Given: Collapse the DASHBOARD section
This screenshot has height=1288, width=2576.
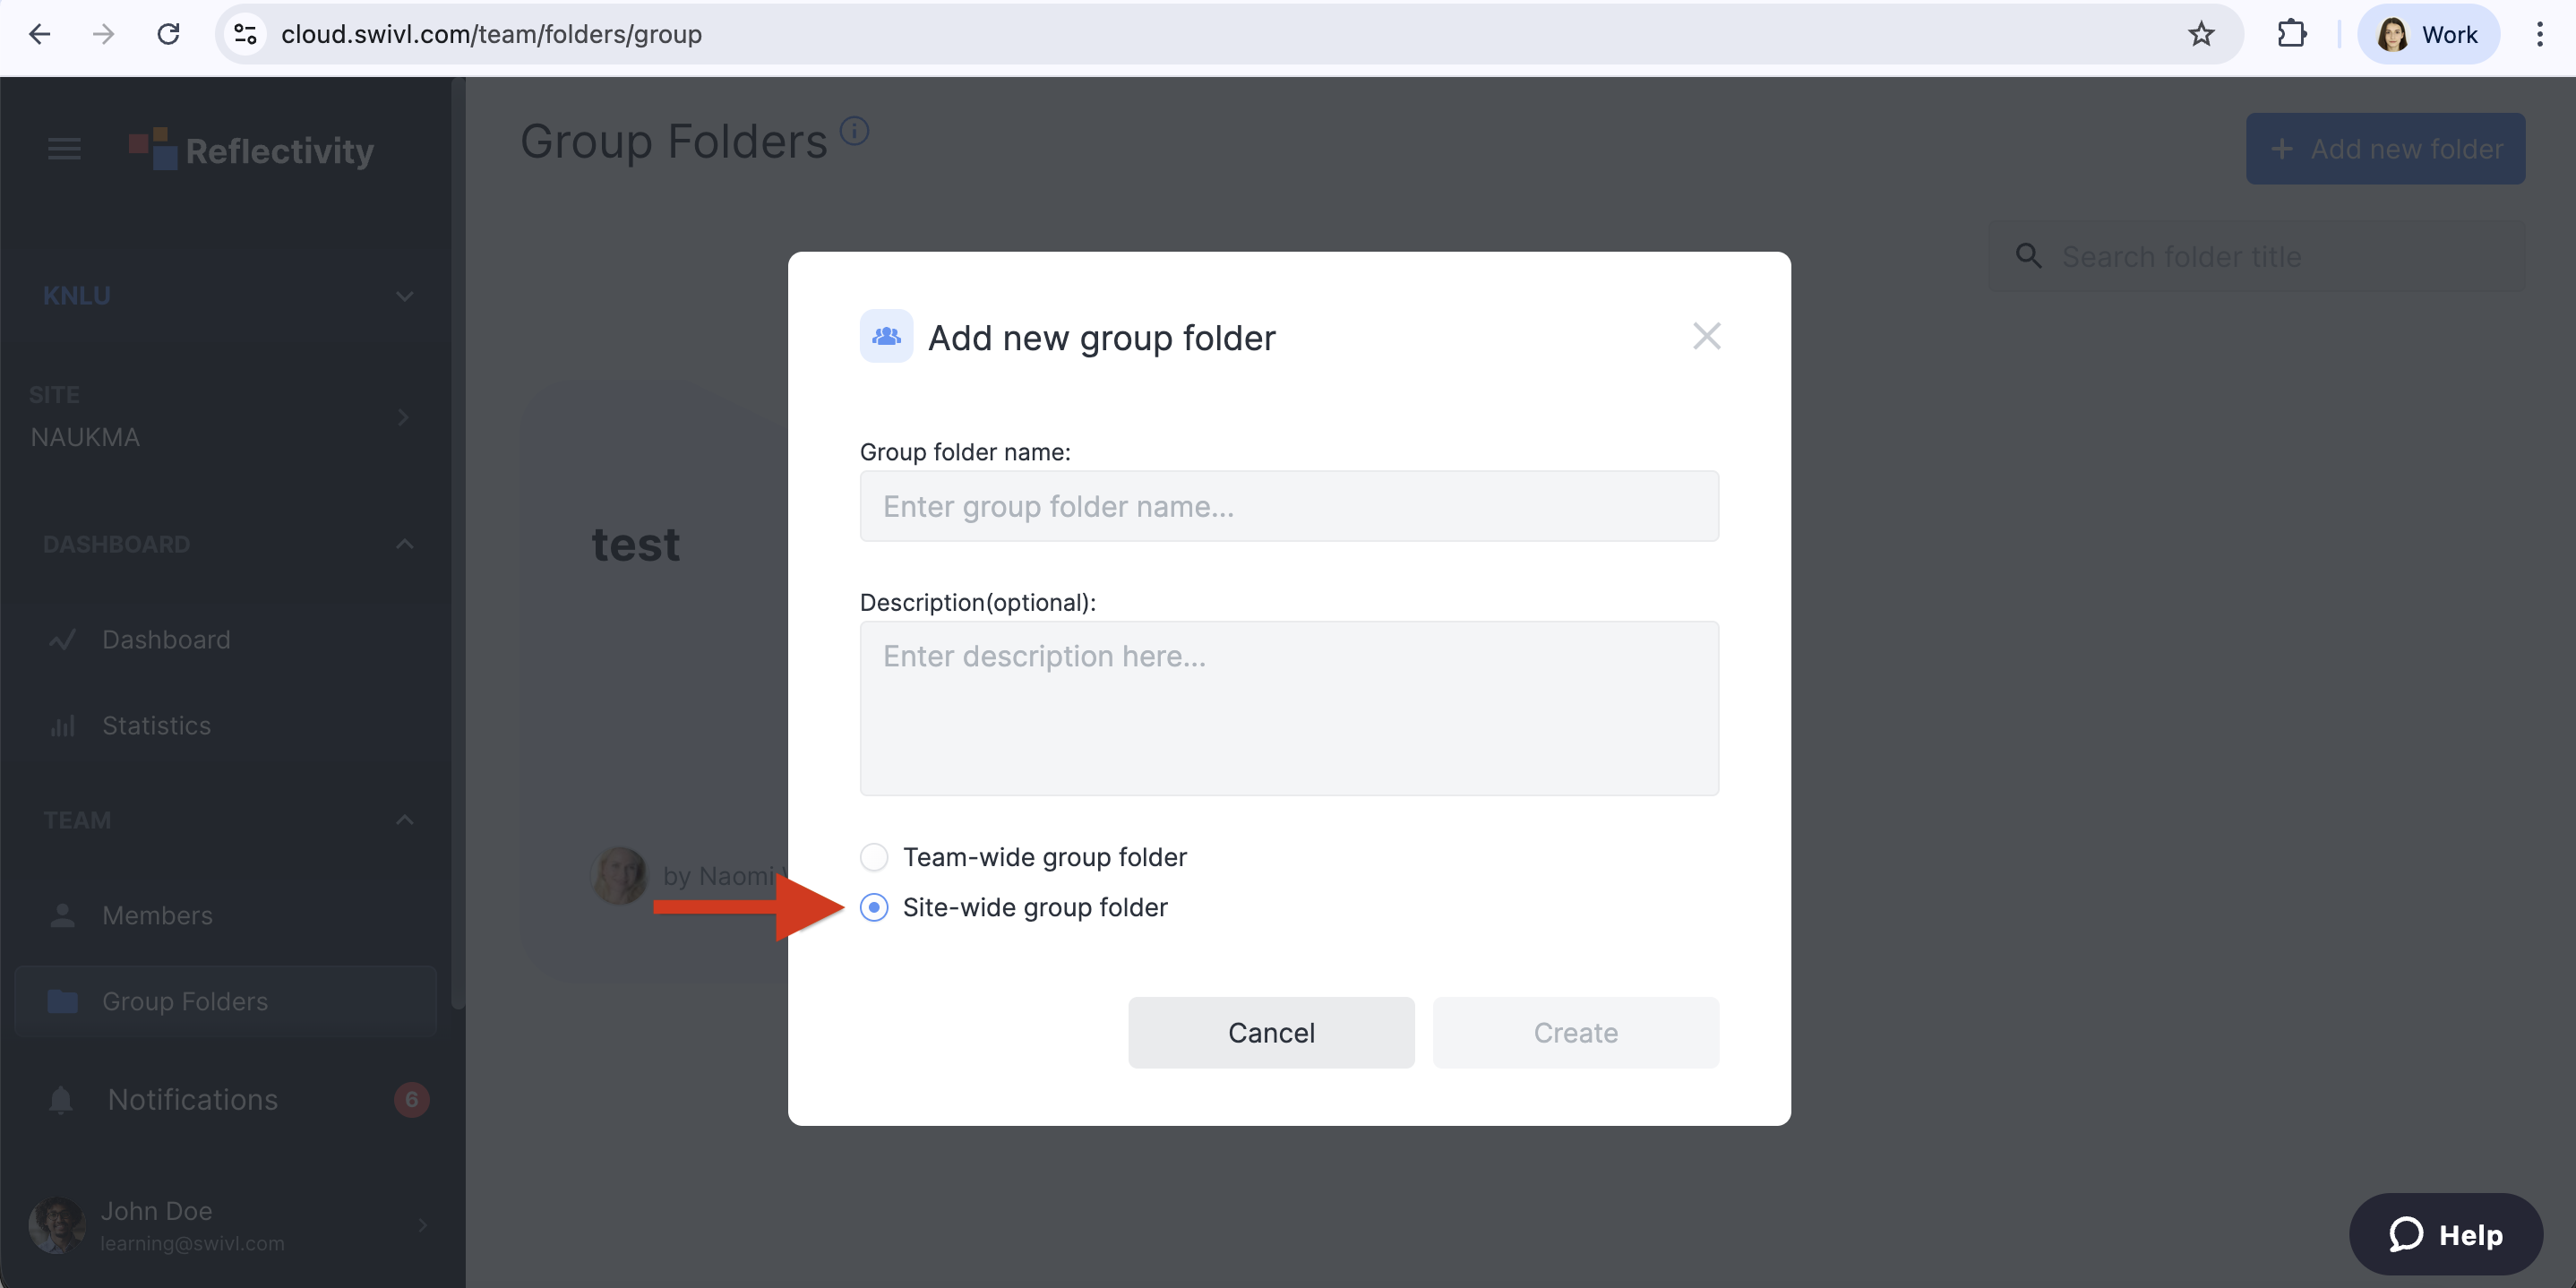Looking at the screenshot, I should [404, 544].
